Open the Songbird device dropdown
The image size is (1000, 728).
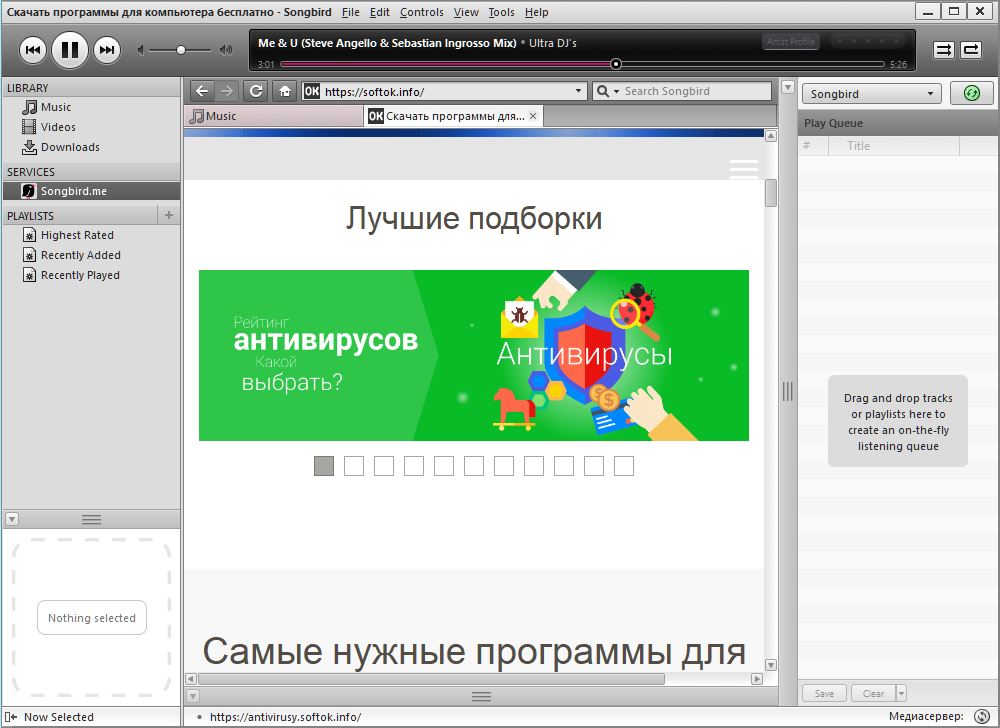872,94
